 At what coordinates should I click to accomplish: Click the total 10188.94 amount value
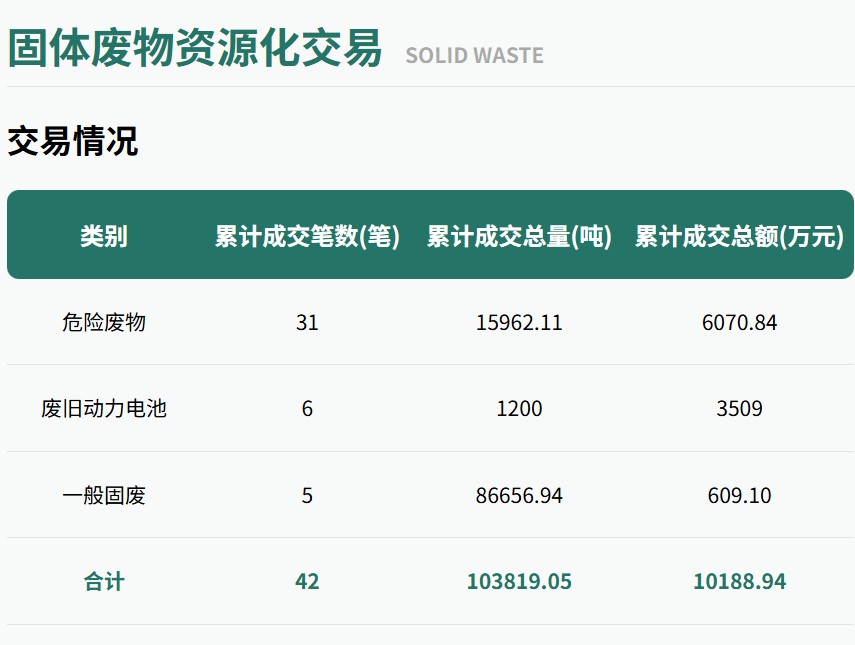739,582
